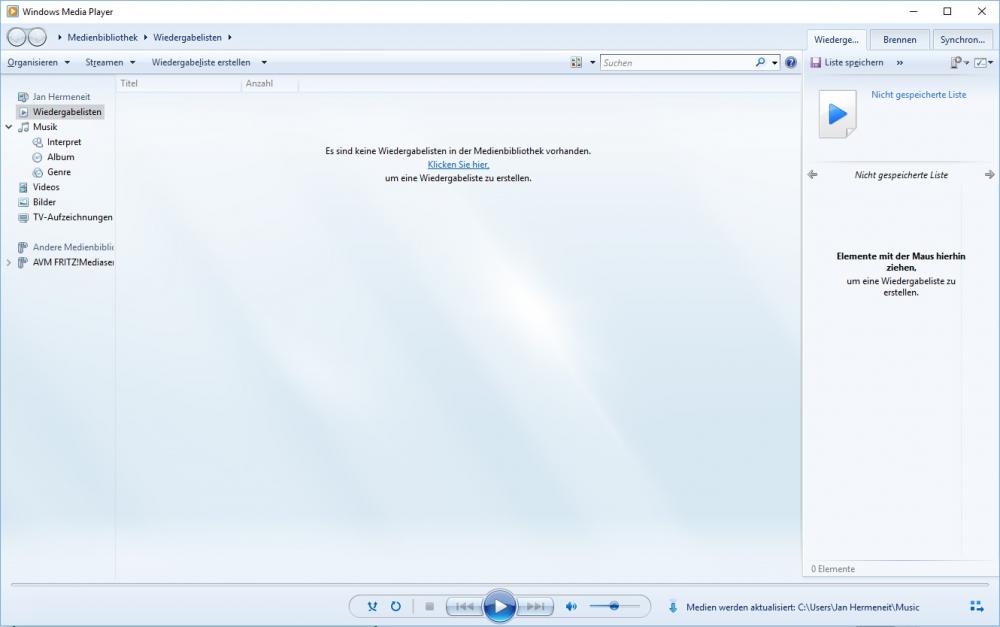Switch to the Synchronisieren tab
The image size is (1000, 627).
click(x=962, y=40)
